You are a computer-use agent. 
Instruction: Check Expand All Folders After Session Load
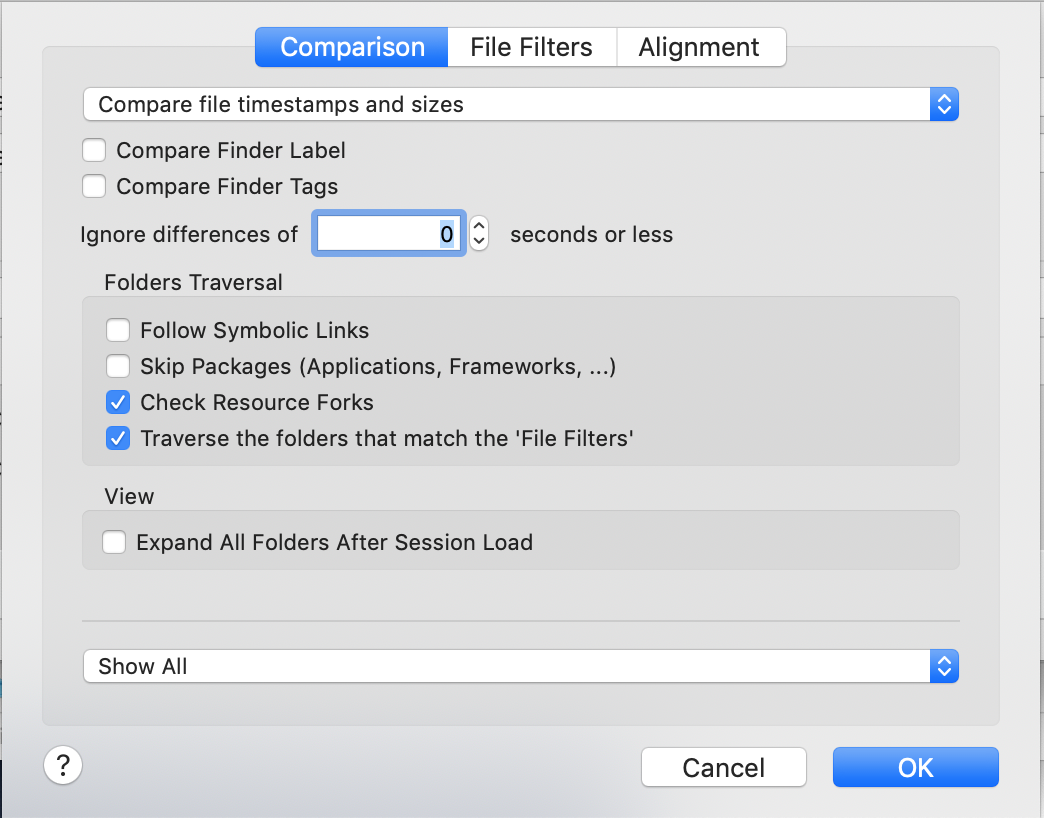[114, 543]
